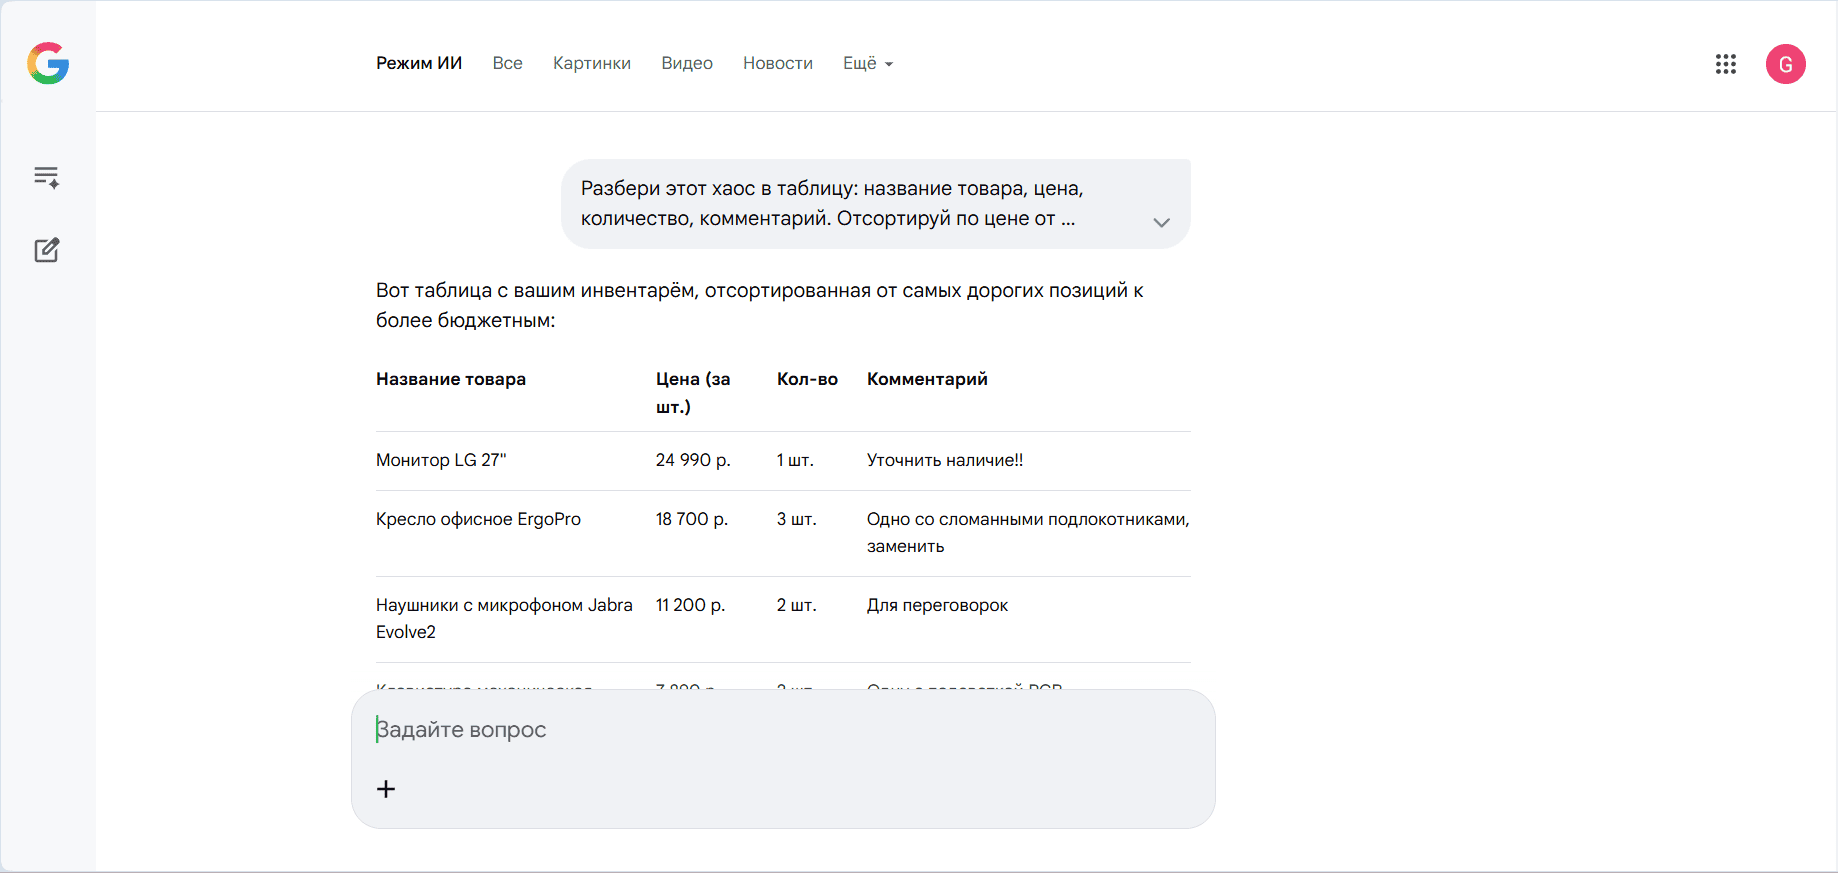
Task: Click the broken armrests comment cell
Action: [x=1028, y=533]
